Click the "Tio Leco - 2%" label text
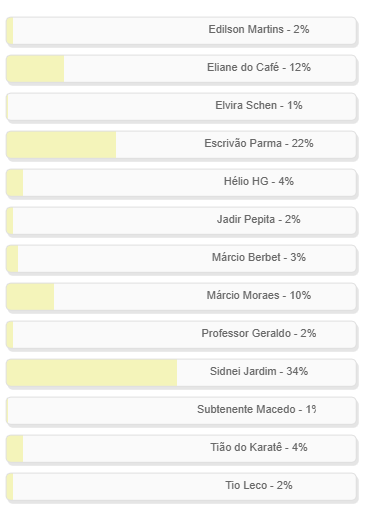Viewport: 366px width, 508px height. click(x=259, y=485)
